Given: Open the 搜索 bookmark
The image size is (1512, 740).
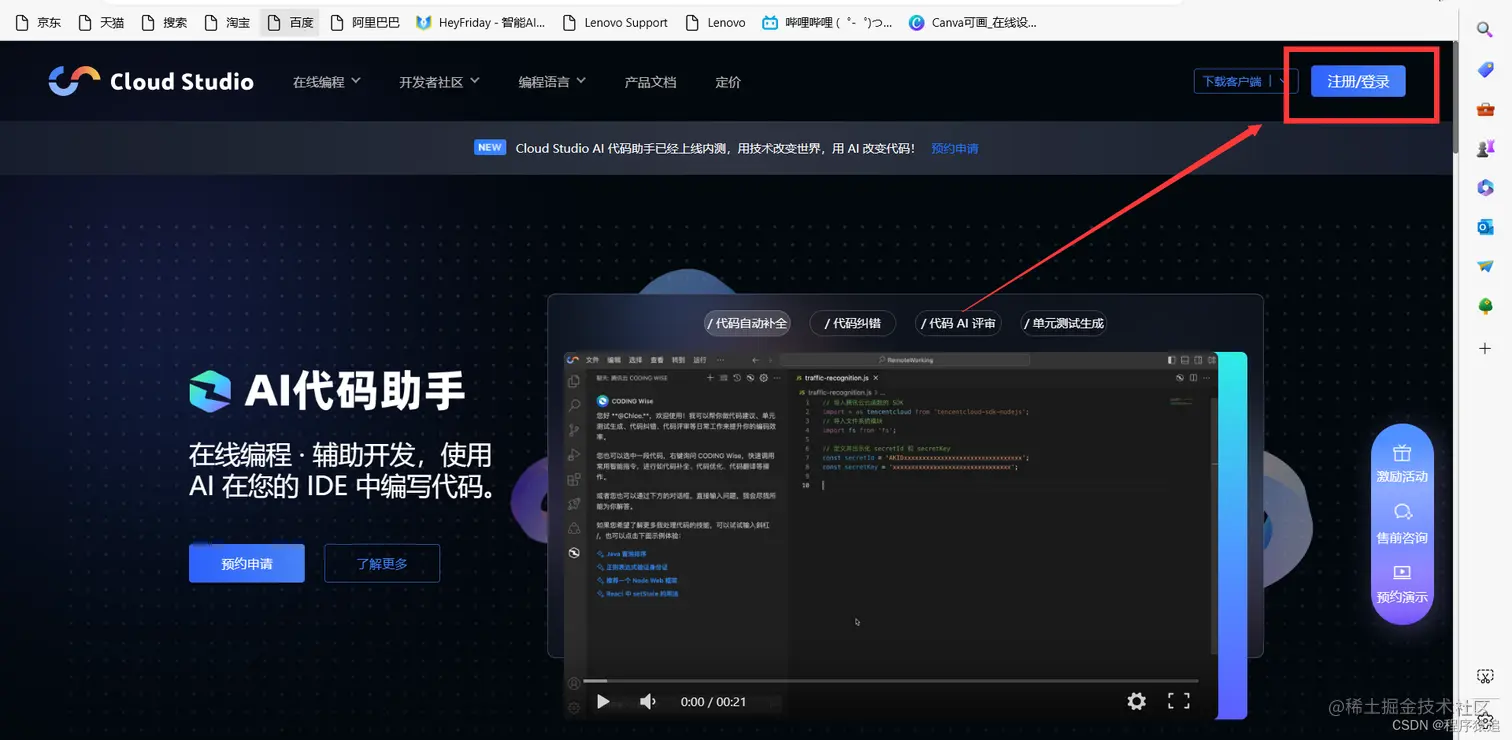Looking at the screenshot, I should pos(164,22).
